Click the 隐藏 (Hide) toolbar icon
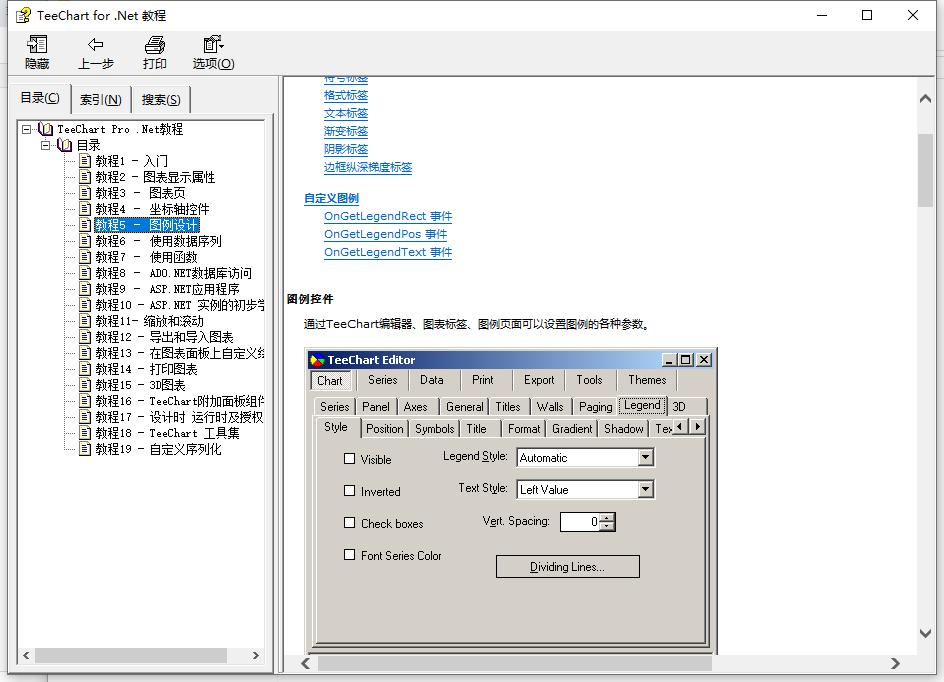Screen dimensions: 944x682 pos(37,45)
